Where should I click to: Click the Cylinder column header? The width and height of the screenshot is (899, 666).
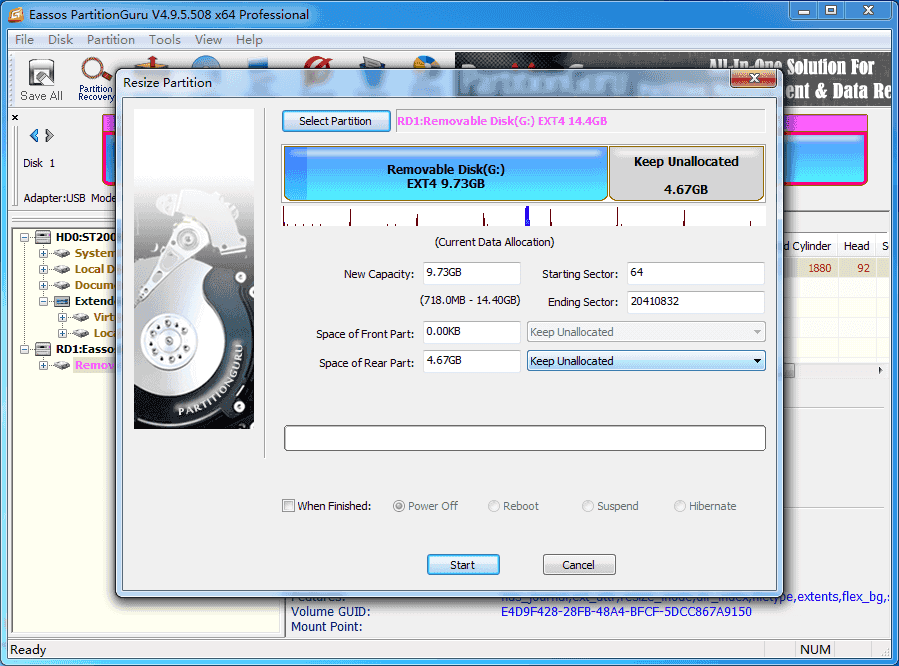pyautogui.click(x=811, y=246)
